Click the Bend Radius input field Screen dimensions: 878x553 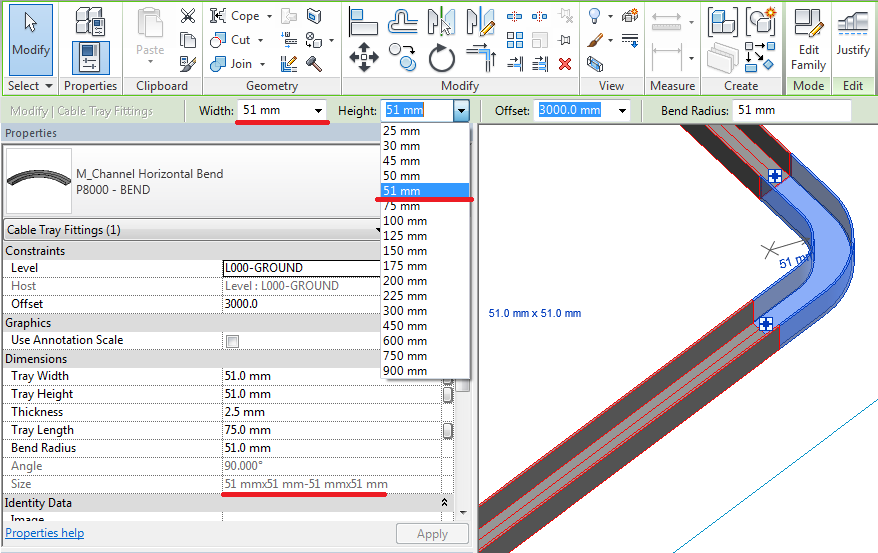click(x=792, y=110)
